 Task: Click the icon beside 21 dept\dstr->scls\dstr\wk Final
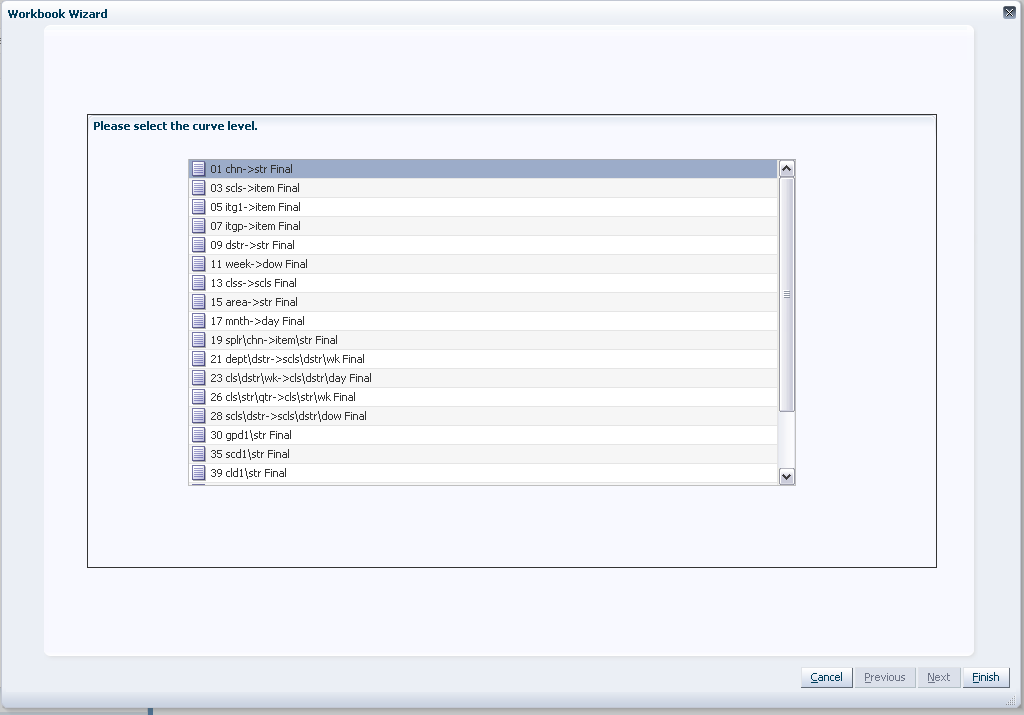tap(199, 358)
